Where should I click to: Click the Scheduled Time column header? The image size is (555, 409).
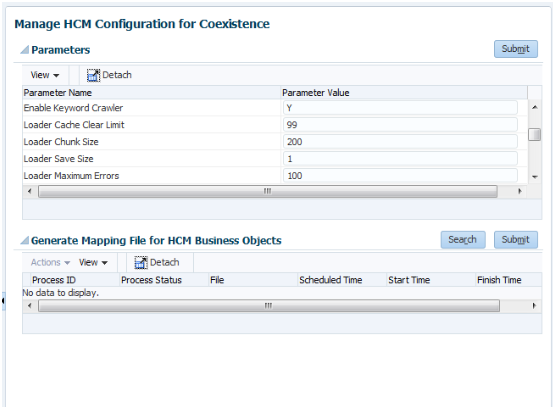331,280
